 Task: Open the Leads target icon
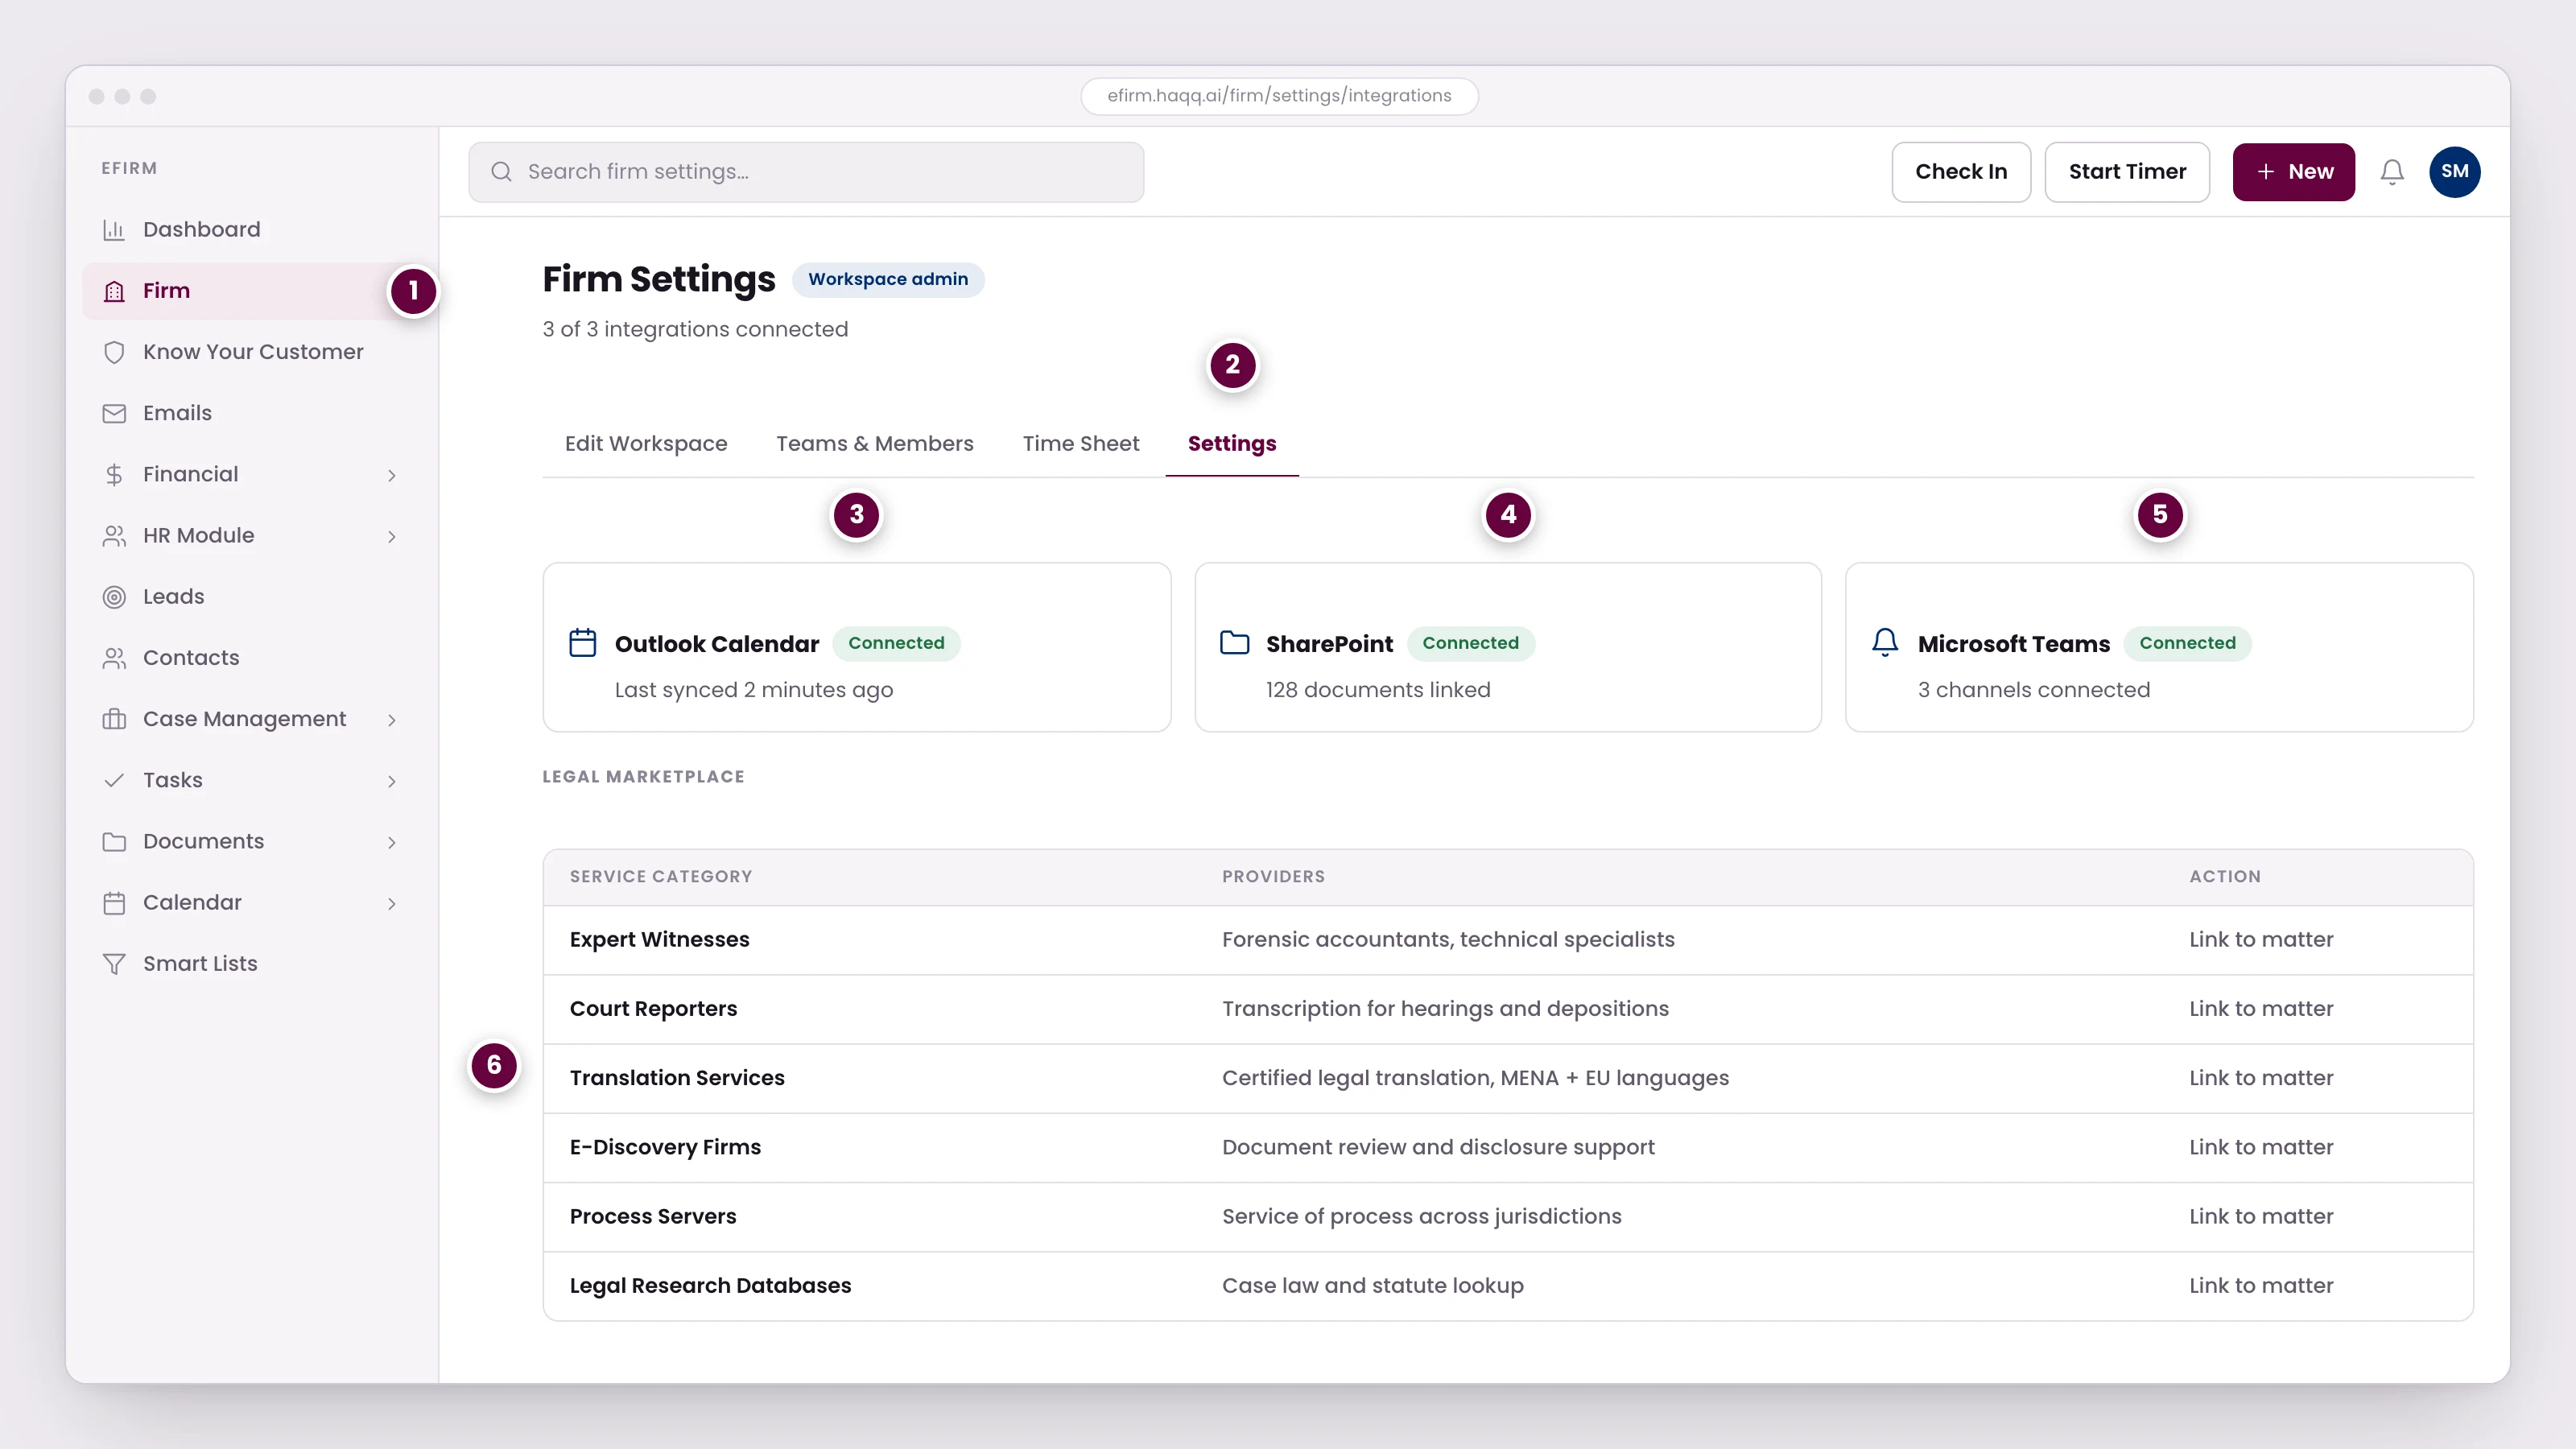tap(114, 597)
